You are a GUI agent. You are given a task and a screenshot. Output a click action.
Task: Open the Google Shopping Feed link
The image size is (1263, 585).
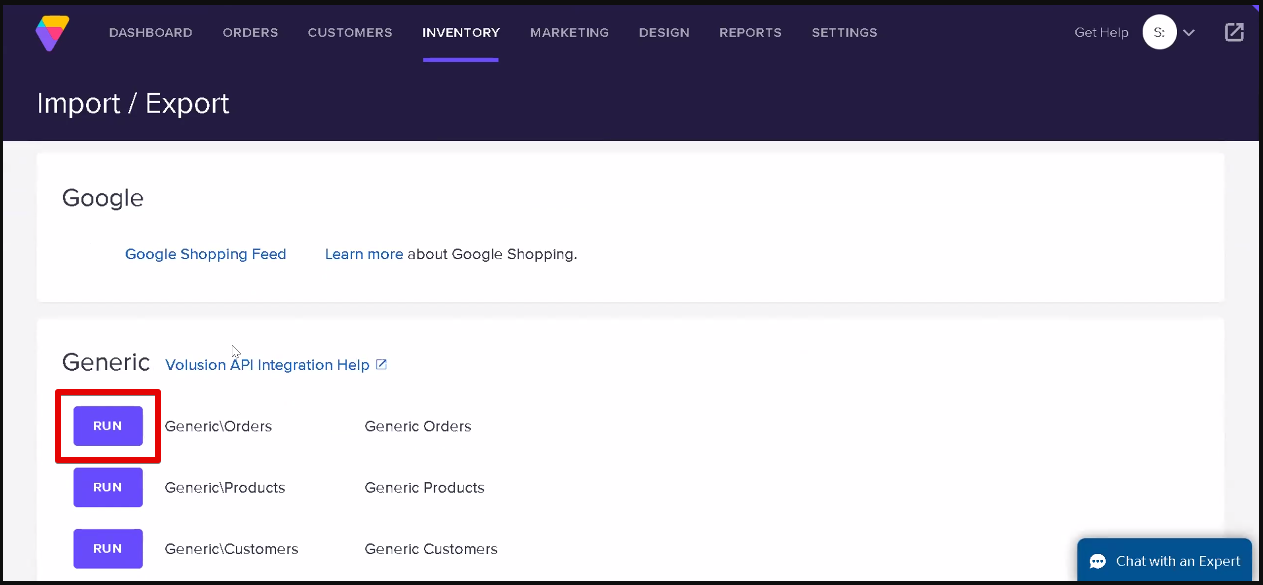205,254
